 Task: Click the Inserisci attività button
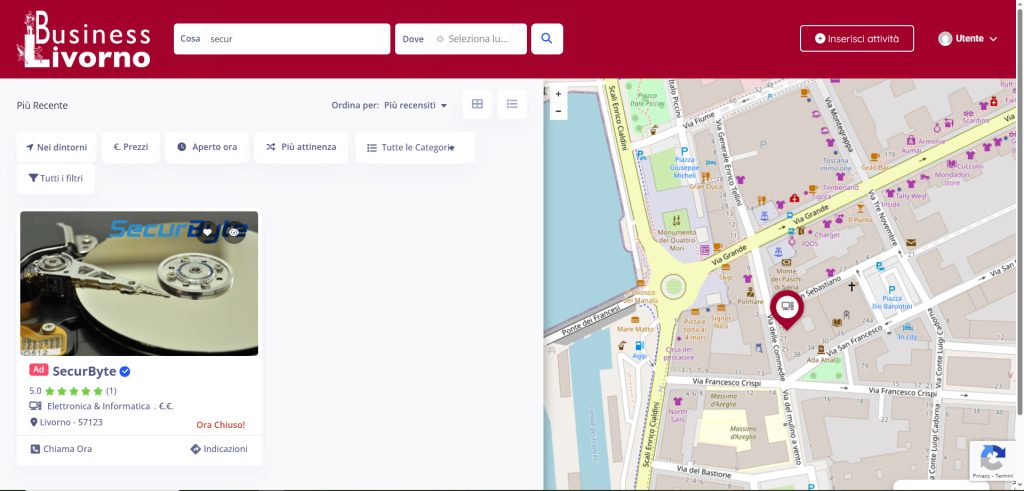(x=857, y=39)
